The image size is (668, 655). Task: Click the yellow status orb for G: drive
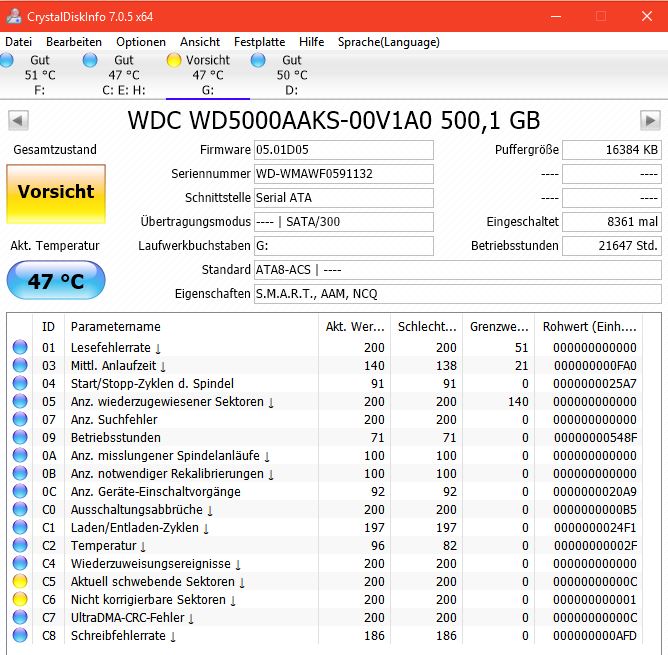pyautogui.click(x=174, y=60)
